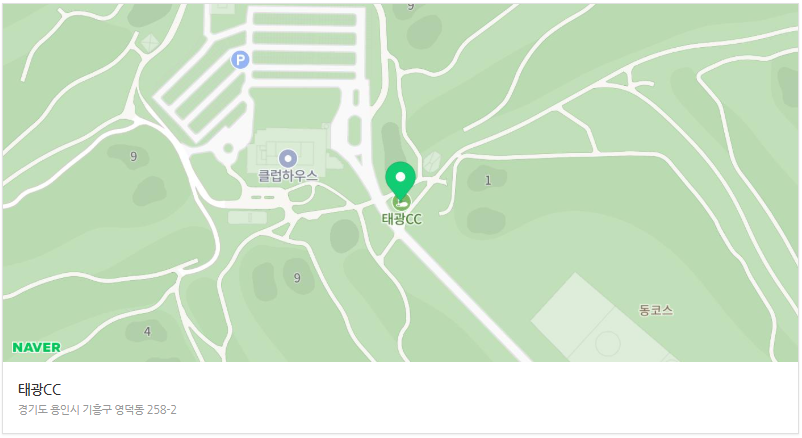802x438 pixels.
Task: Click the blue parking P icon
Action: [x=240, y=60]
